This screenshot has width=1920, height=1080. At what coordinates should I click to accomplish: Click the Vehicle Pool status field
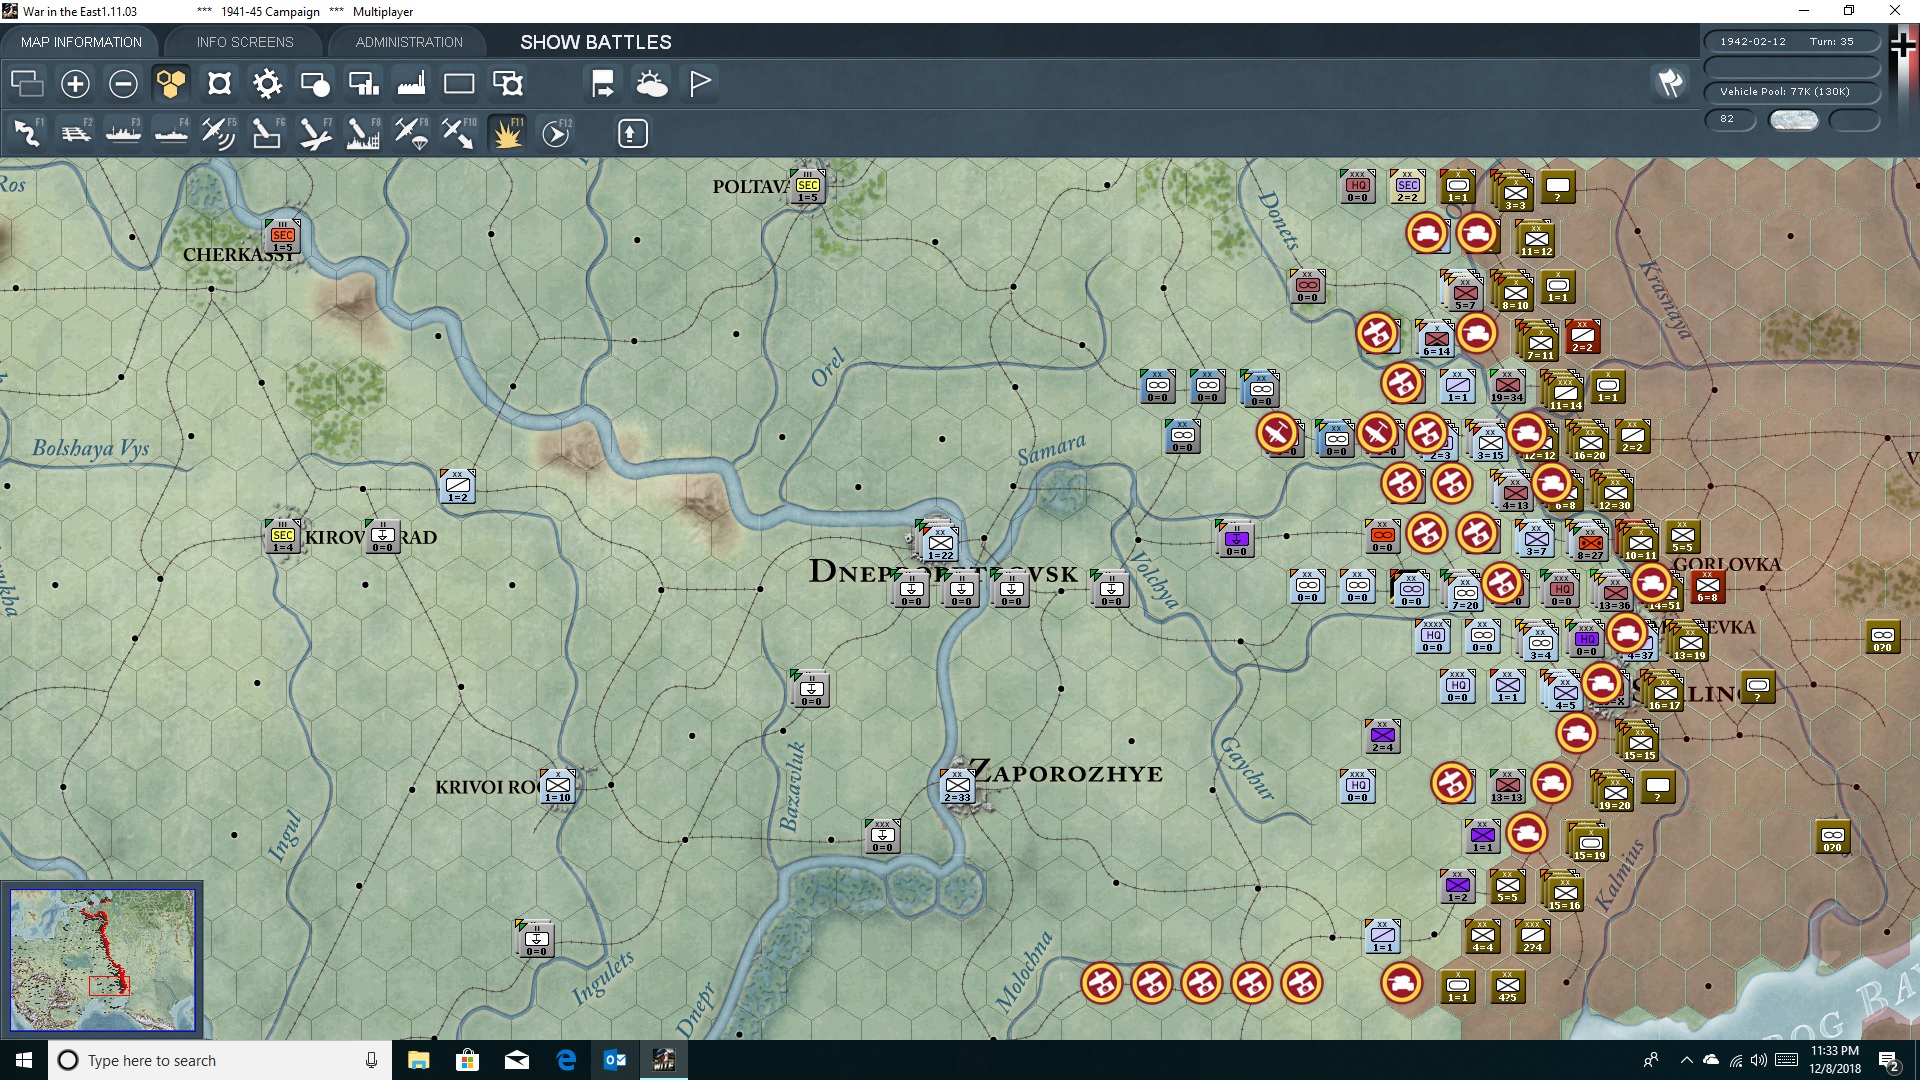(x=1791, y=92)
